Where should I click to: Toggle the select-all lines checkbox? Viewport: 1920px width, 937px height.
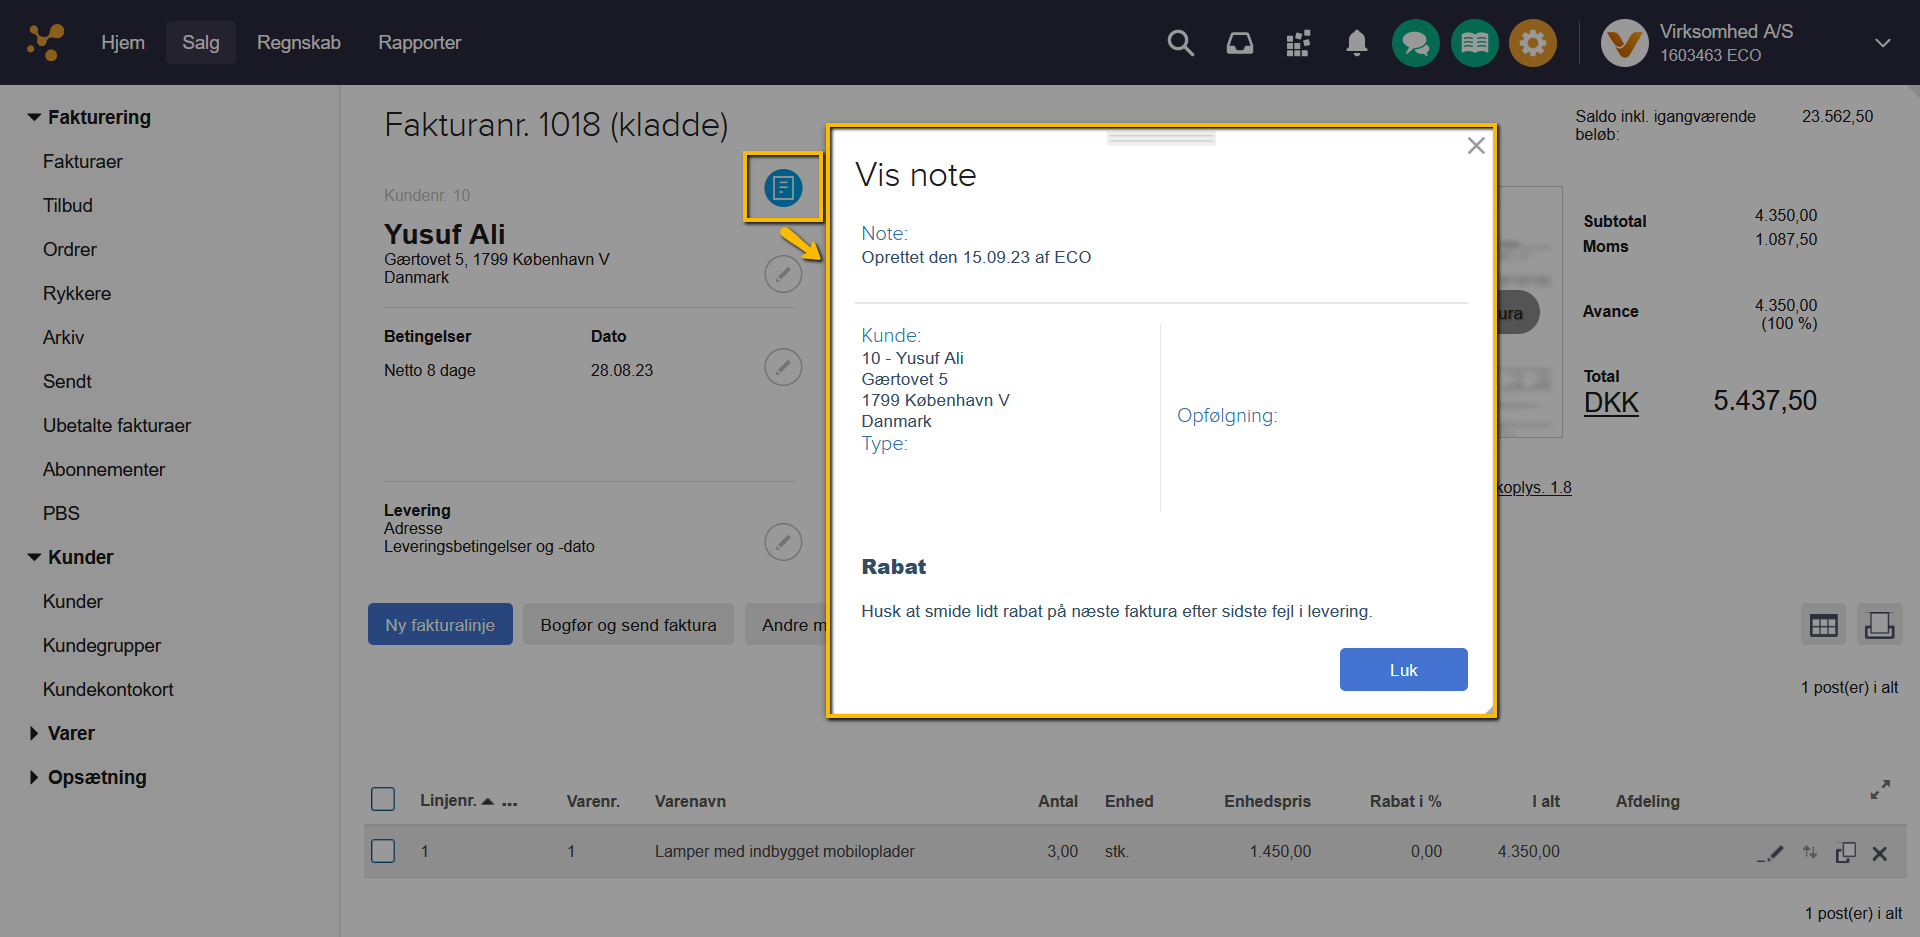point(383,799)
